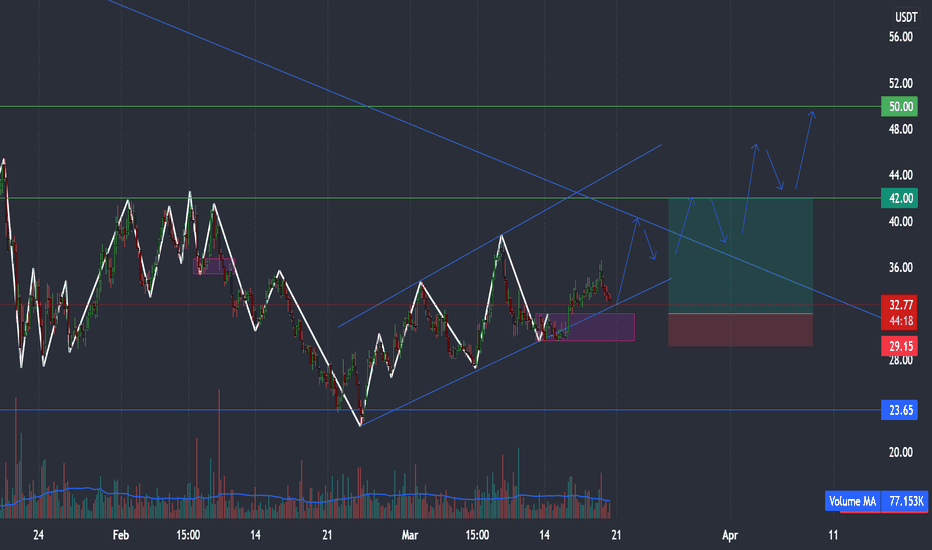
Task: Click the 36.00 price axis value
Action: coord(900,268)
